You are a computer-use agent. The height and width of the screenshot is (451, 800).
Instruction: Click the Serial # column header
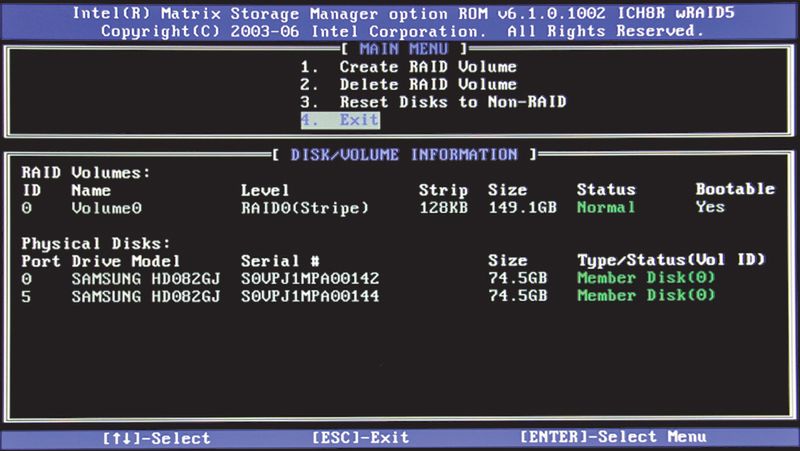[280, 261]
